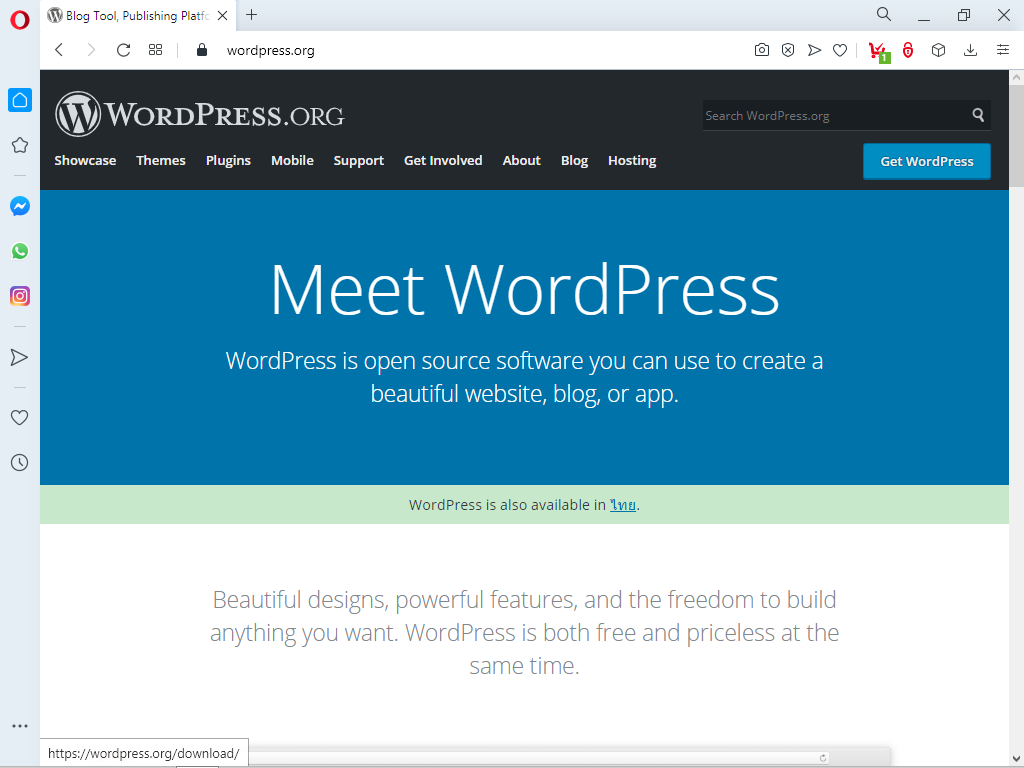Open the History clock icon in sidebar
Screen dimensions: 1024x768
click(x=19, y=462)
